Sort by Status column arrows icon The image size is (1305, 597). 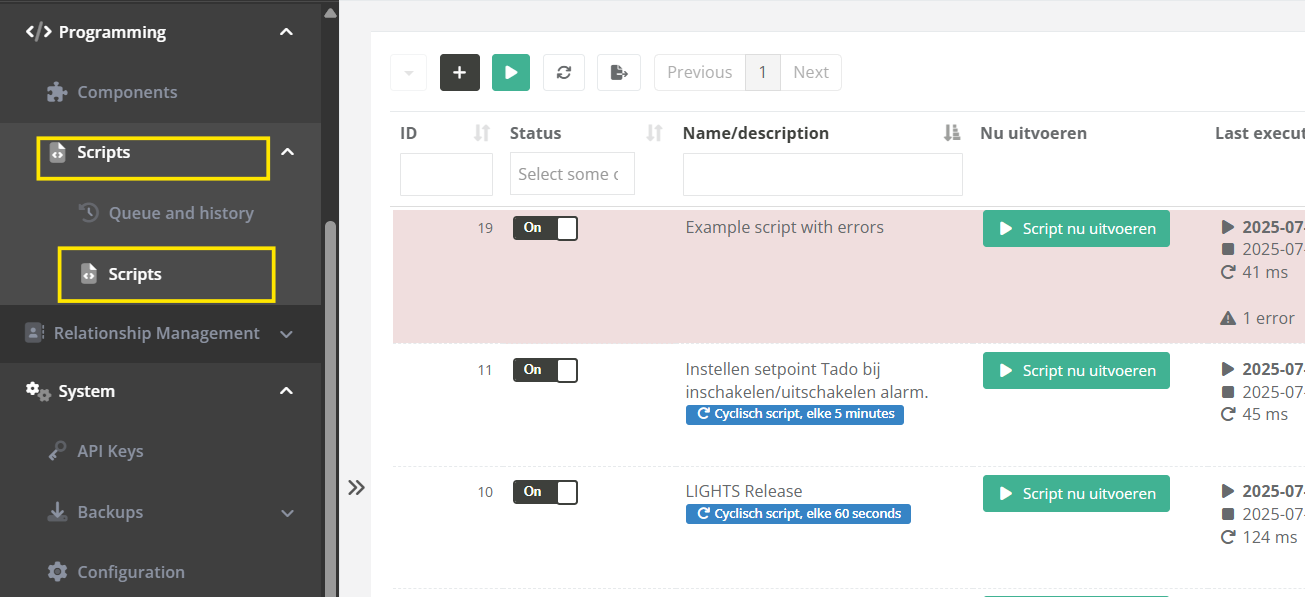655,133
